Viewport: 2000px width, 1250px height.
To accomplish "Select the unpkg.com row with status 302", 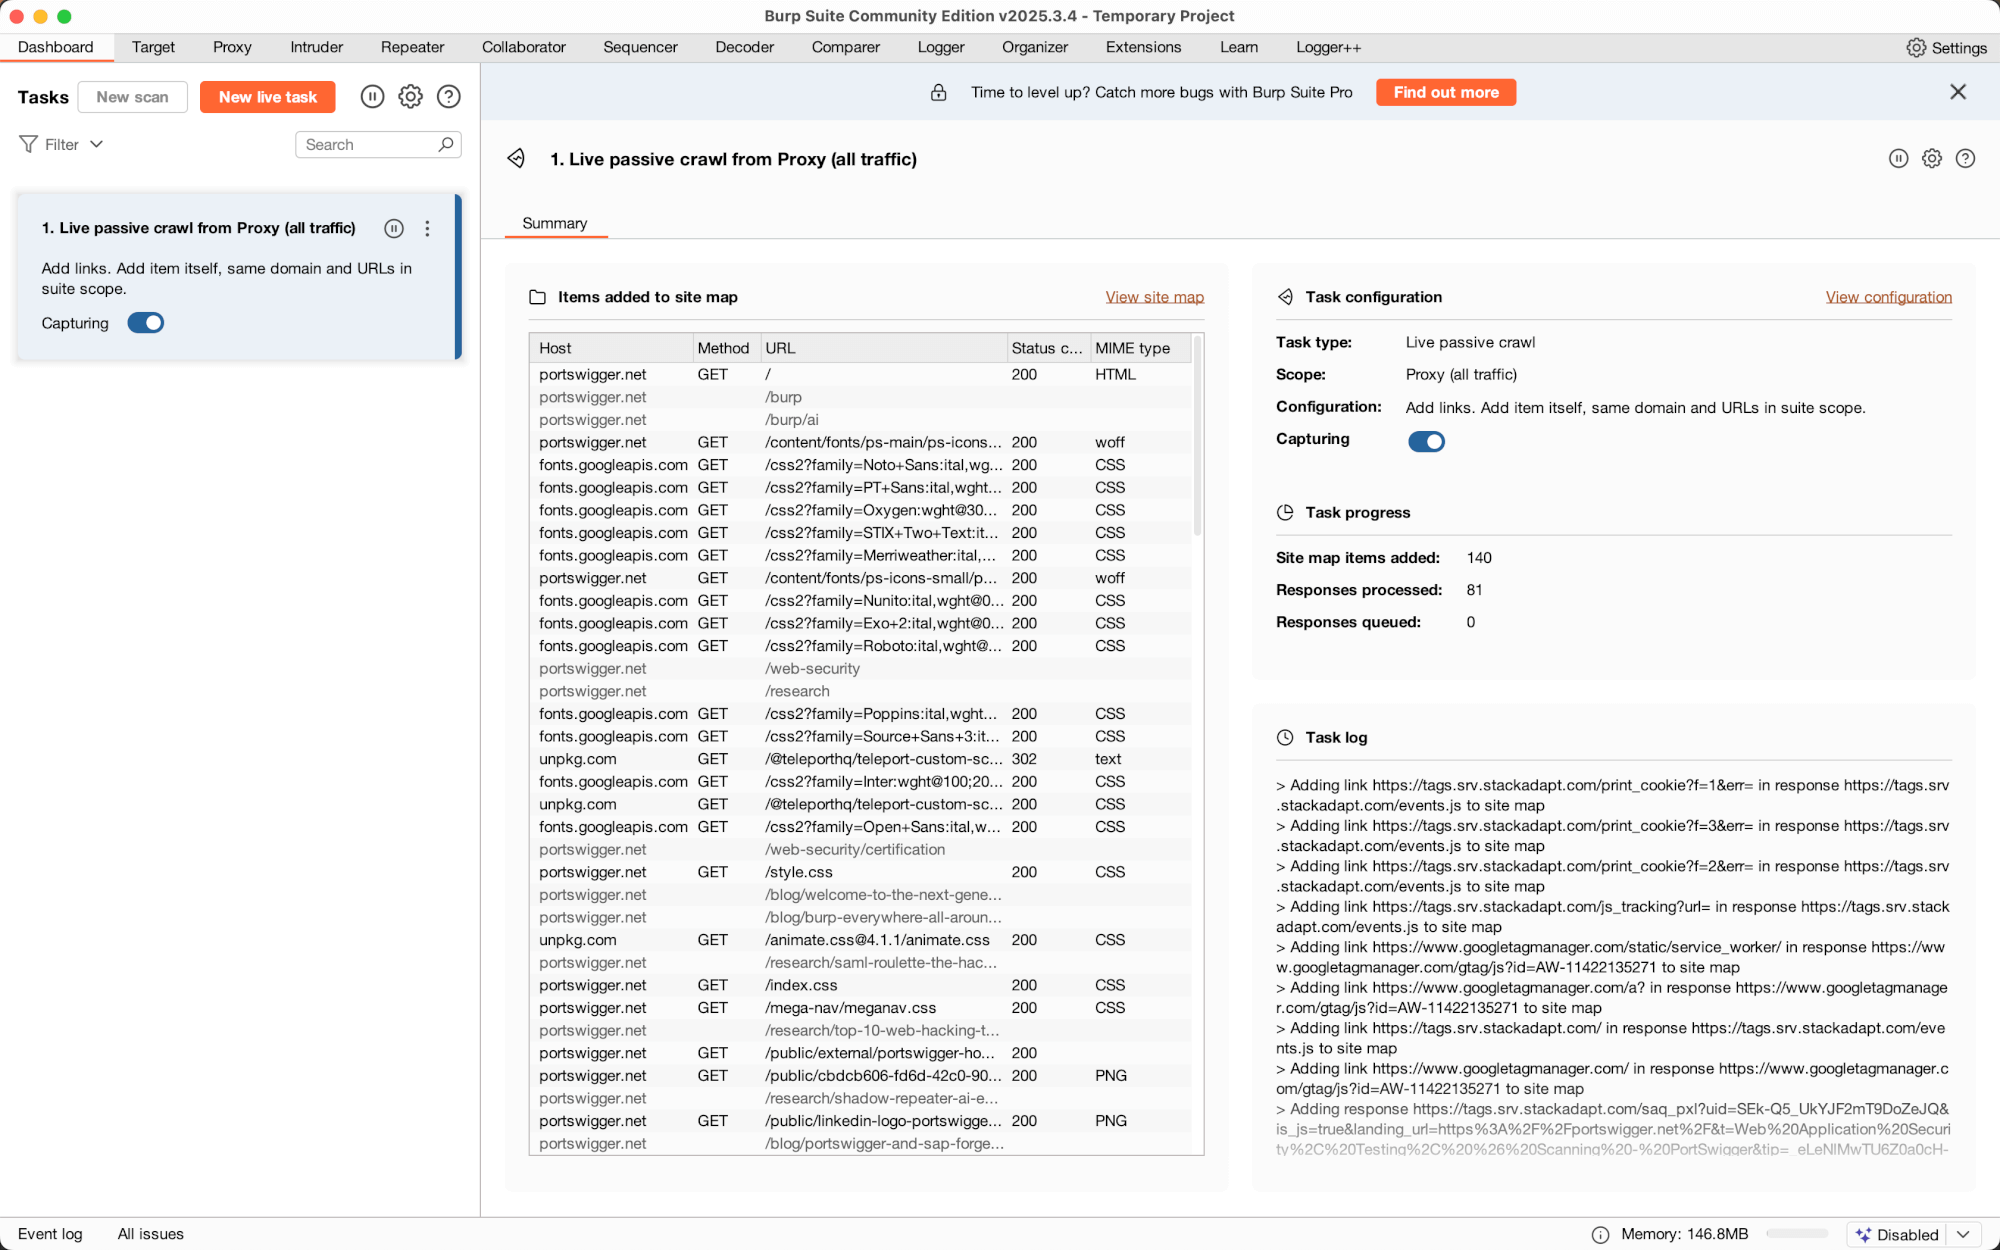I will pos(860,760).
